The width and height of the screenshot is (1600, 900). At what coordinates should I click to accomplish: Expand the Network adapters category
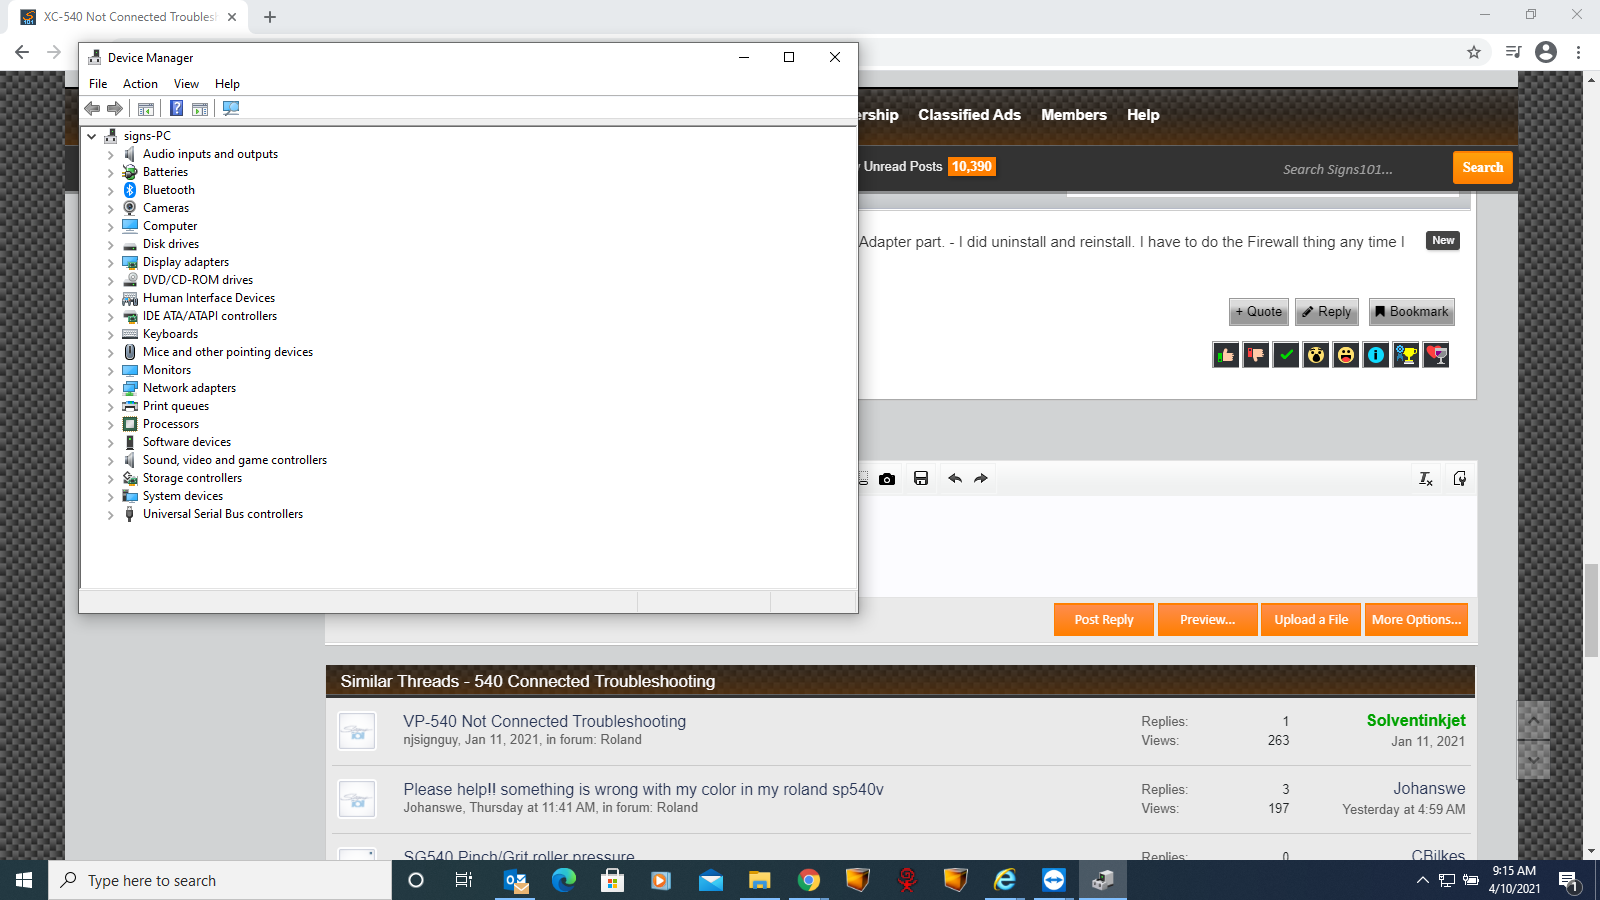(111, 389)
